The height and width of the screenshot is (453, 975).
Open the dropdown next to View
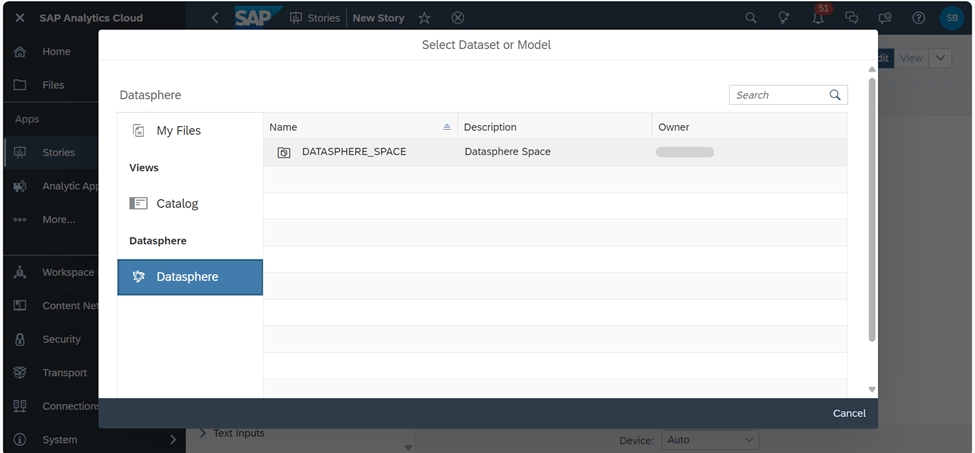coord(940,58)
